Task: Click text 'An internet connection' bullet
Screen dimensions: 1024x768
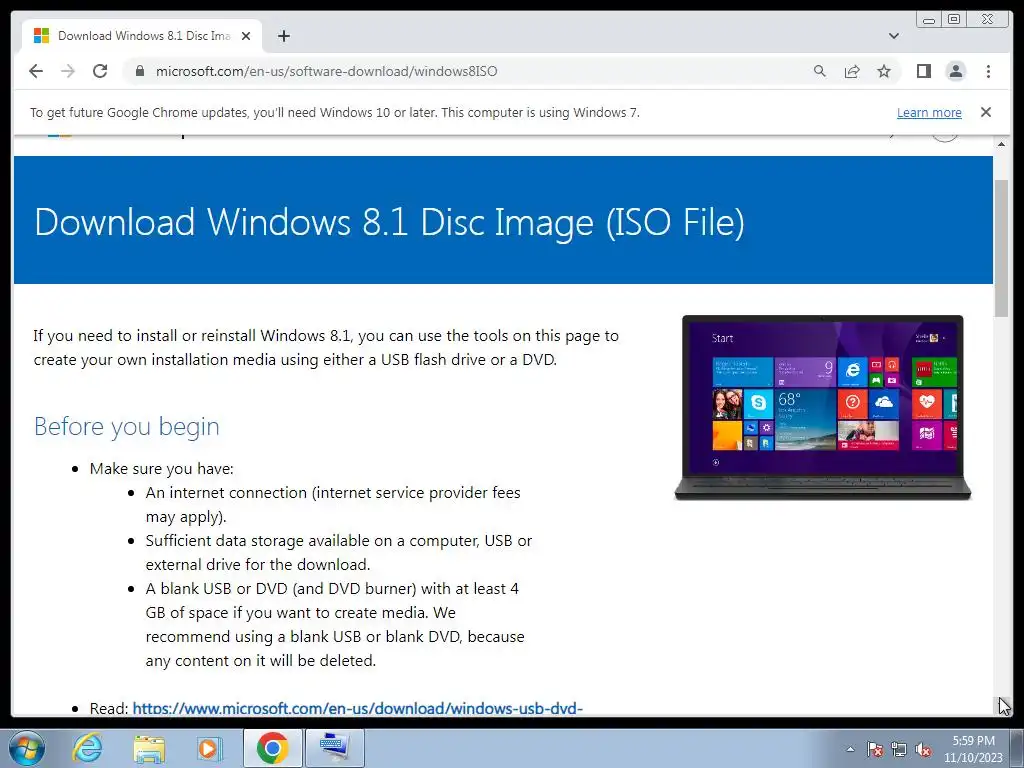Action: click(333, 505)
